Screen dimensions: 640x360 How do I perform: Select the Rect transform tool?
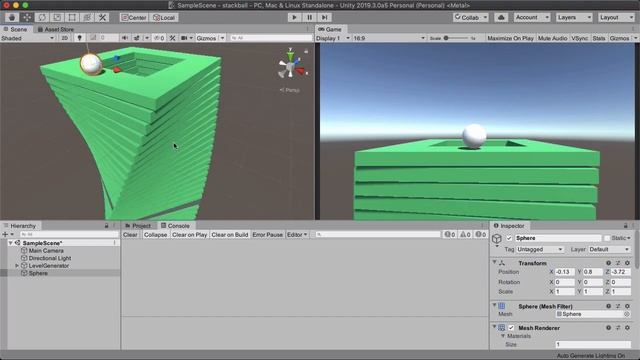click(x=72, y=17)
